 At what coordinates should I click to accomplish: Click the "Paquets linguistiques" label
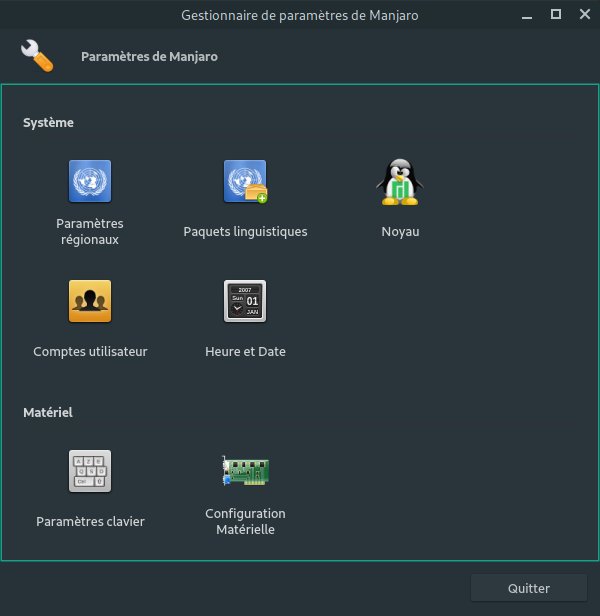coord(246,231)
